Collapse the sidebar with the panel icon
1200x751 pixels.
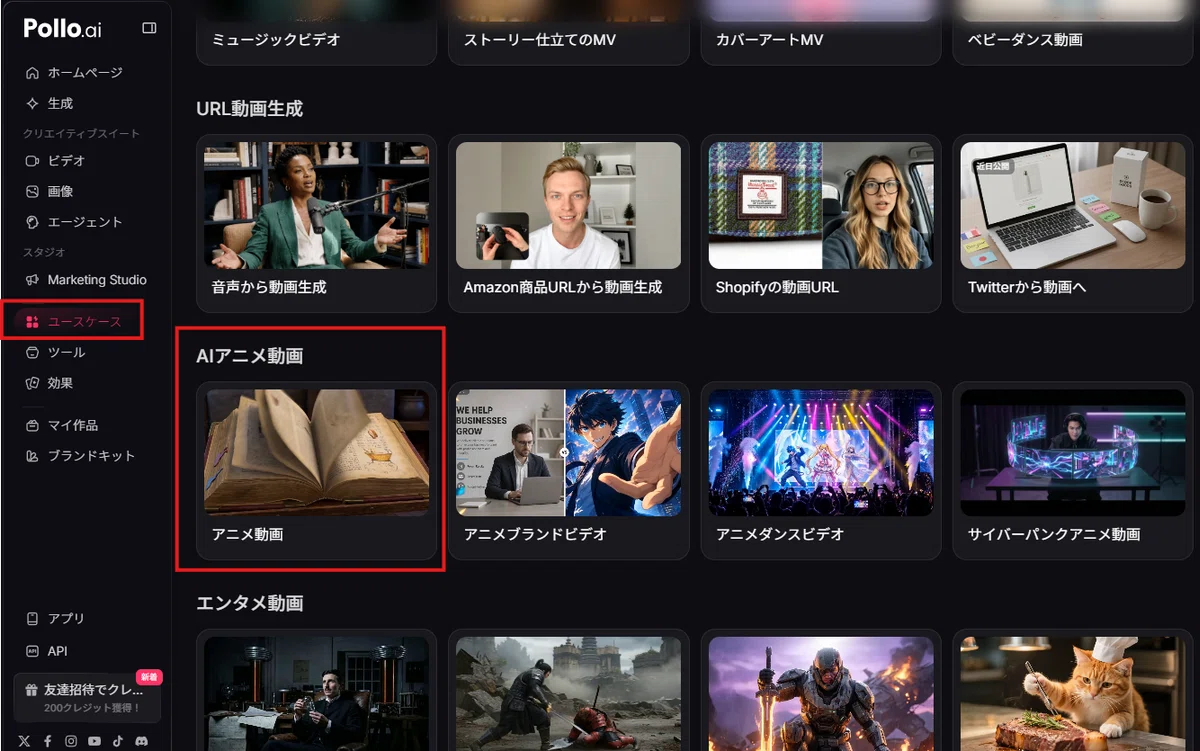tap(149, 28)
